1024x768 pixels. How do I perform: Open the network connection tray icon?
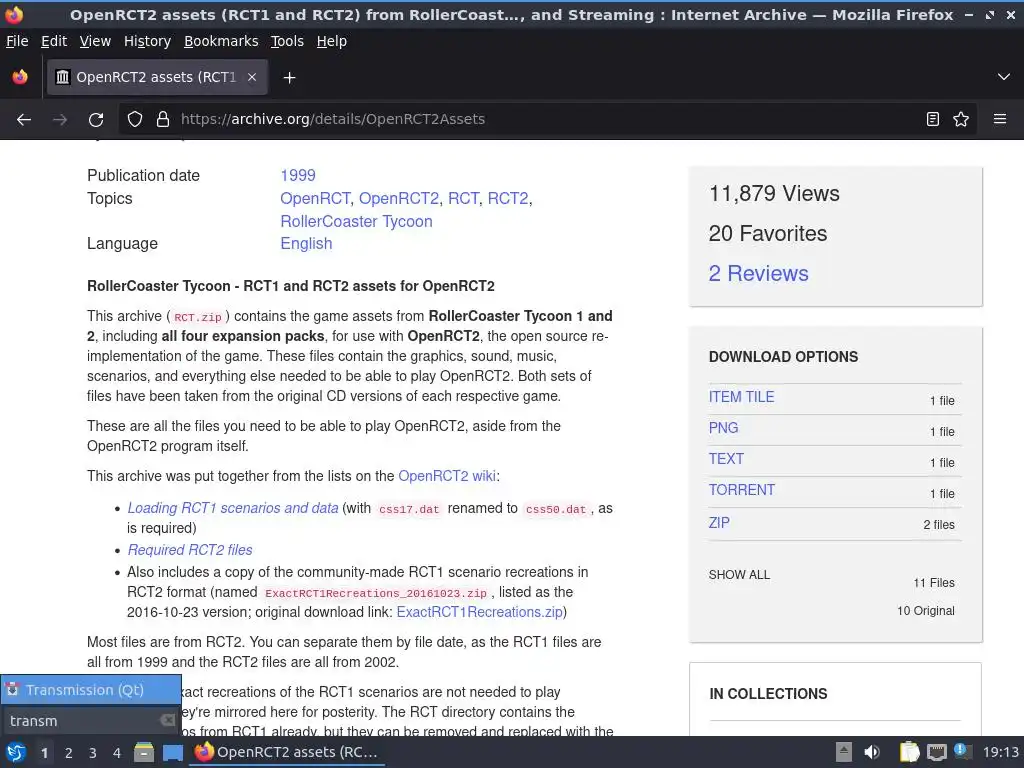click(x=936, y=752)
